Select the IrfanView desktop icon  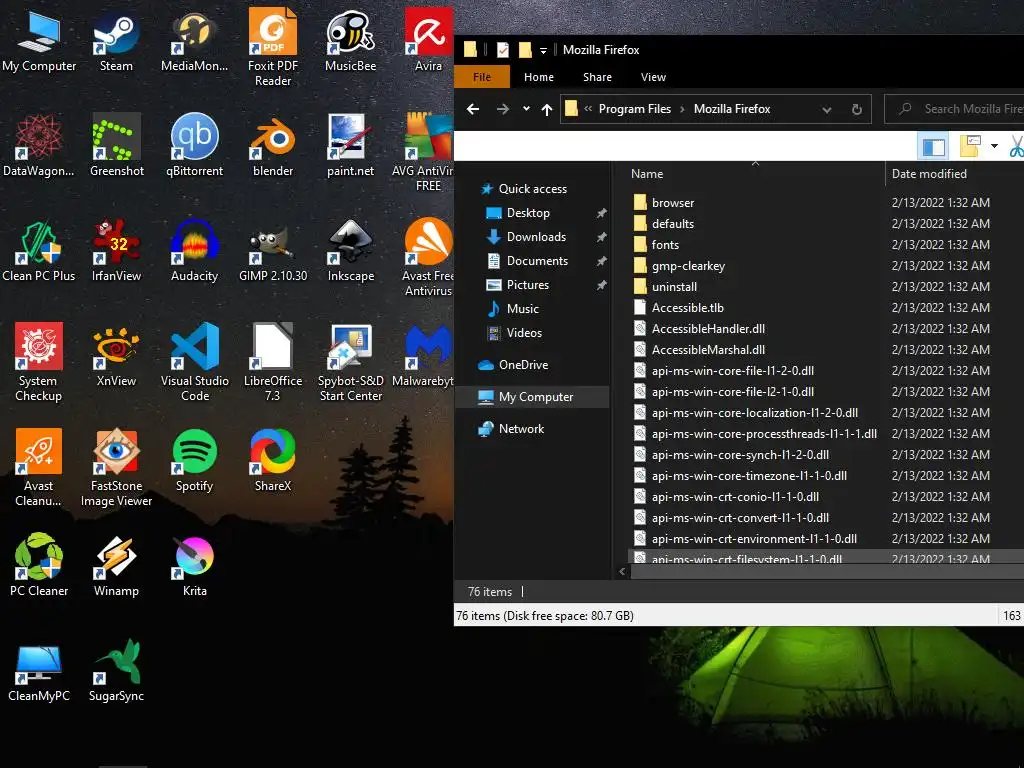pyautogui.click(x=116, y=251)
